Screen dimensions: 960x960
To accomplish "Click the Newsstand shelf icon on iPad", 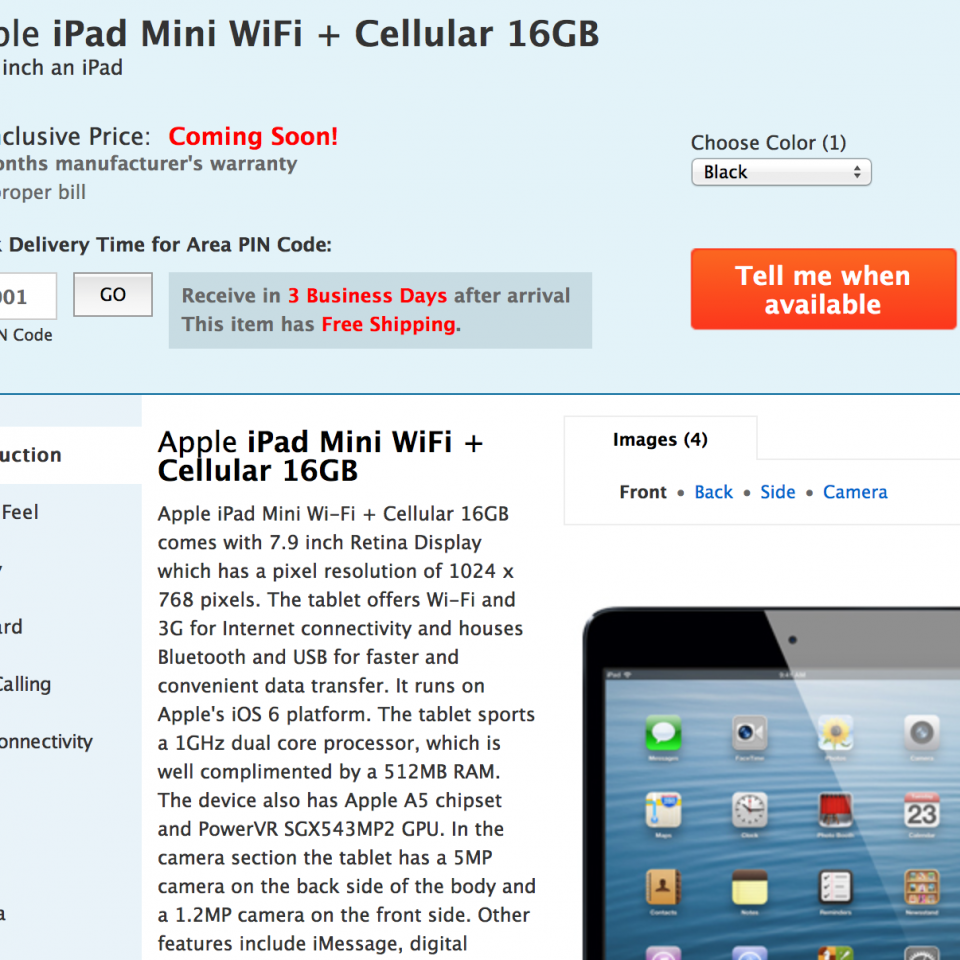I will point(921,887).
